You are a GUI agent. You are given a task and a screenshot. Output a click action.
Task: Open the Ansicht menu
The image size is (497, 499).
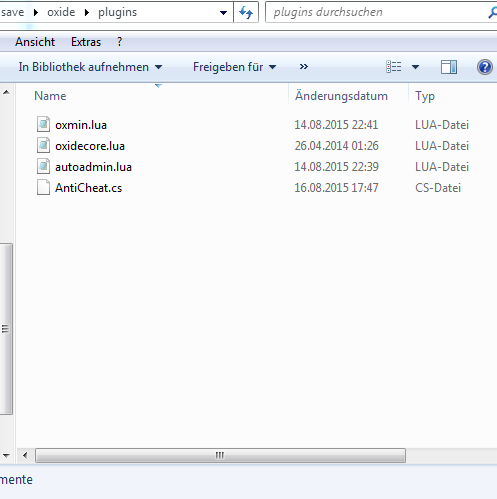[35, 42]
